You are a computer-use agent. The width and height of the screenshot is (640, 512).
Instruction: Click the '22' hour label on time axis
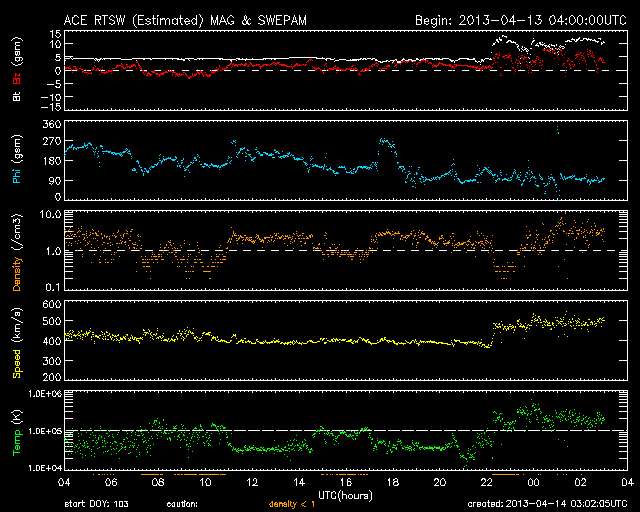487,482
